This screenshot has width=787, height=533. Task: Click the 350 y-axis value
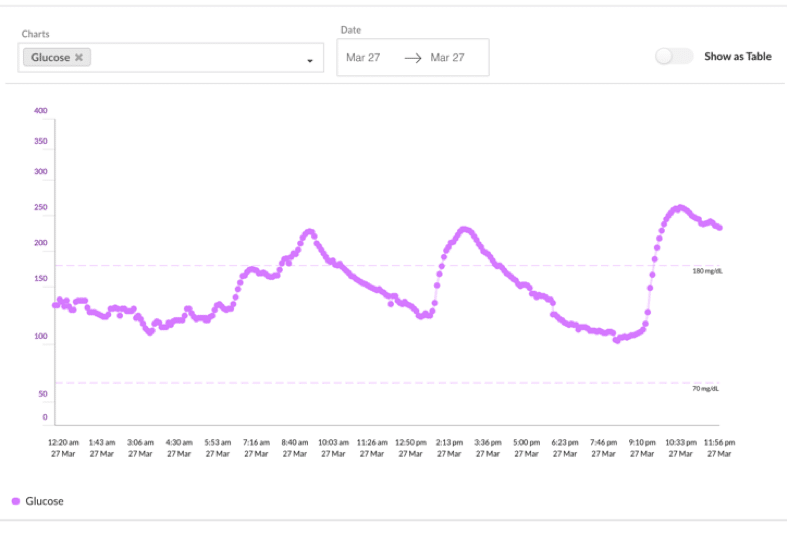(x=41, y=141)
